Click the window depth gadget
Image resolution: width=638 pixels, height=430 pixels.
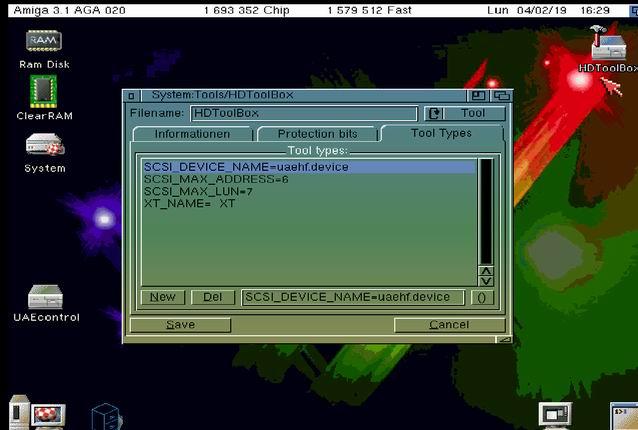pyautogui.click(x=502, y=96)
